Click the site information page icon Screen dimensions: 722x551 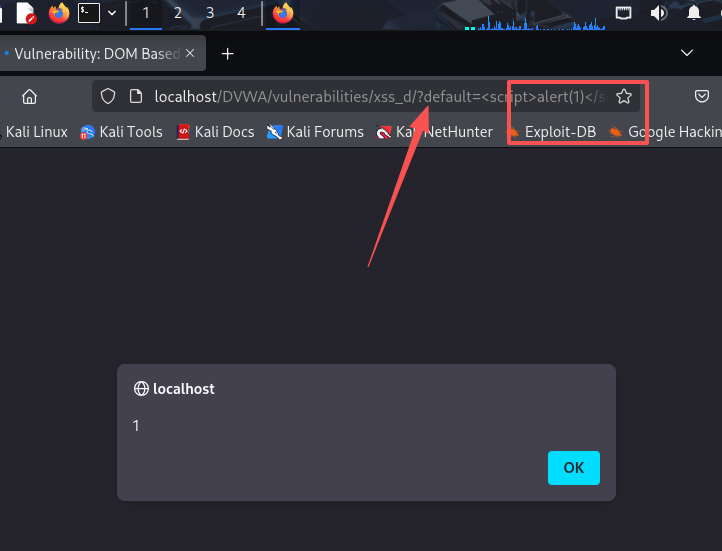click(136, 96)
